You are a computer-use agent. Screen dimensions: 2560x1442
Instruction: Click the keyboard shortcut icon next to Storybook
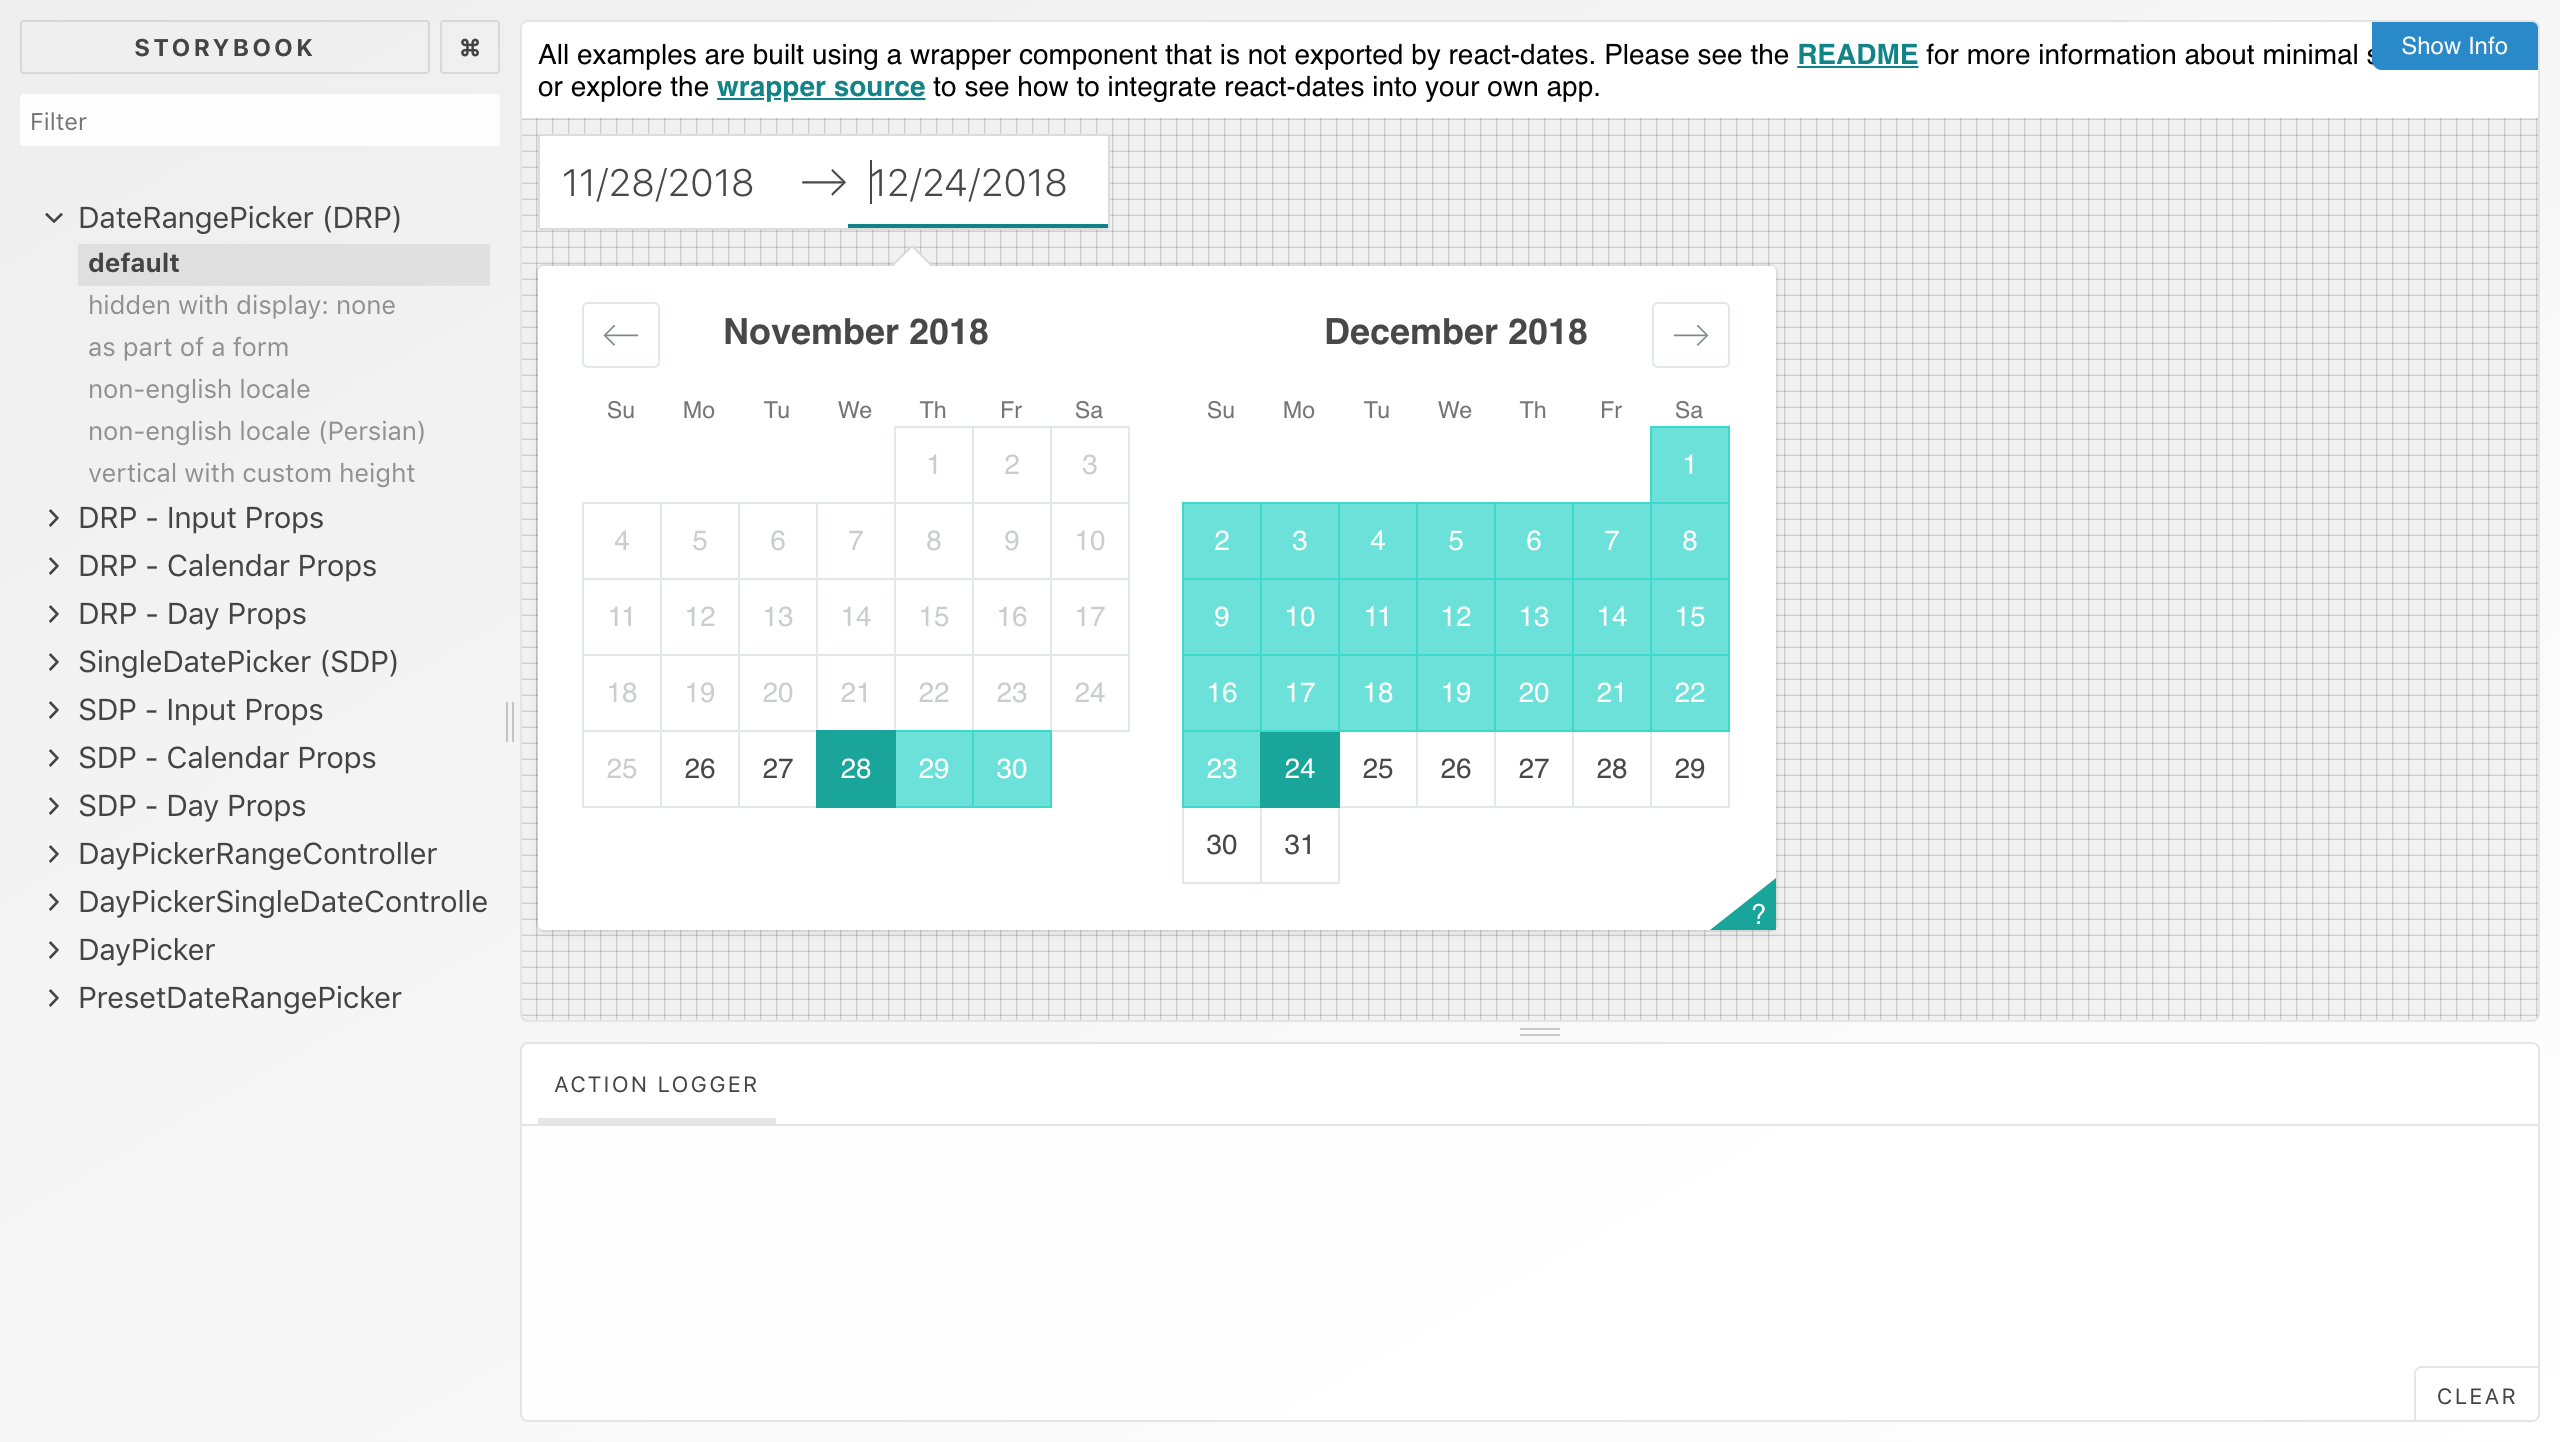click(469, 47)
